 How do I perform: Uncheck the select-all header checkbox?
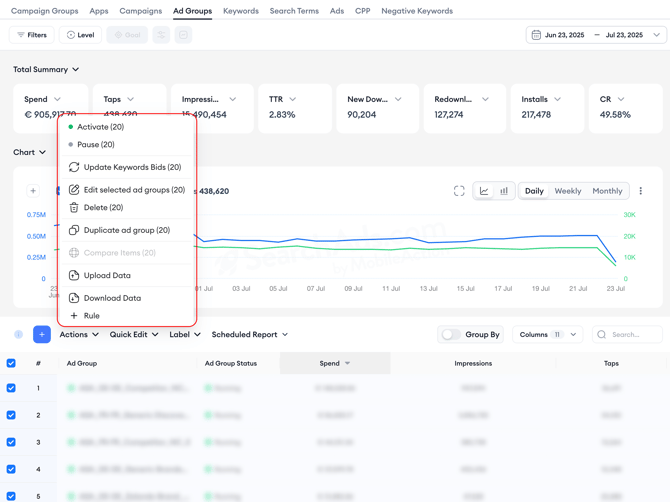click(x=11, y=364)
